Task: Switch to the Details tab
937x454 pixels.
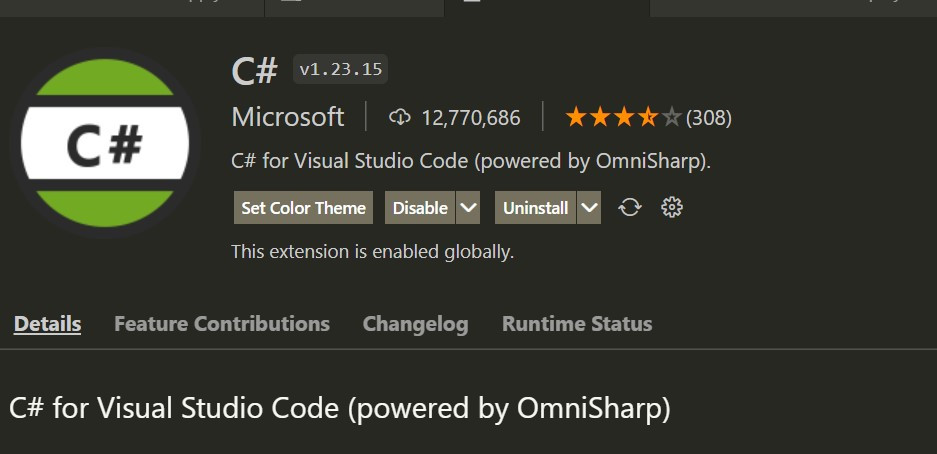Action: [x=47, y=324]
